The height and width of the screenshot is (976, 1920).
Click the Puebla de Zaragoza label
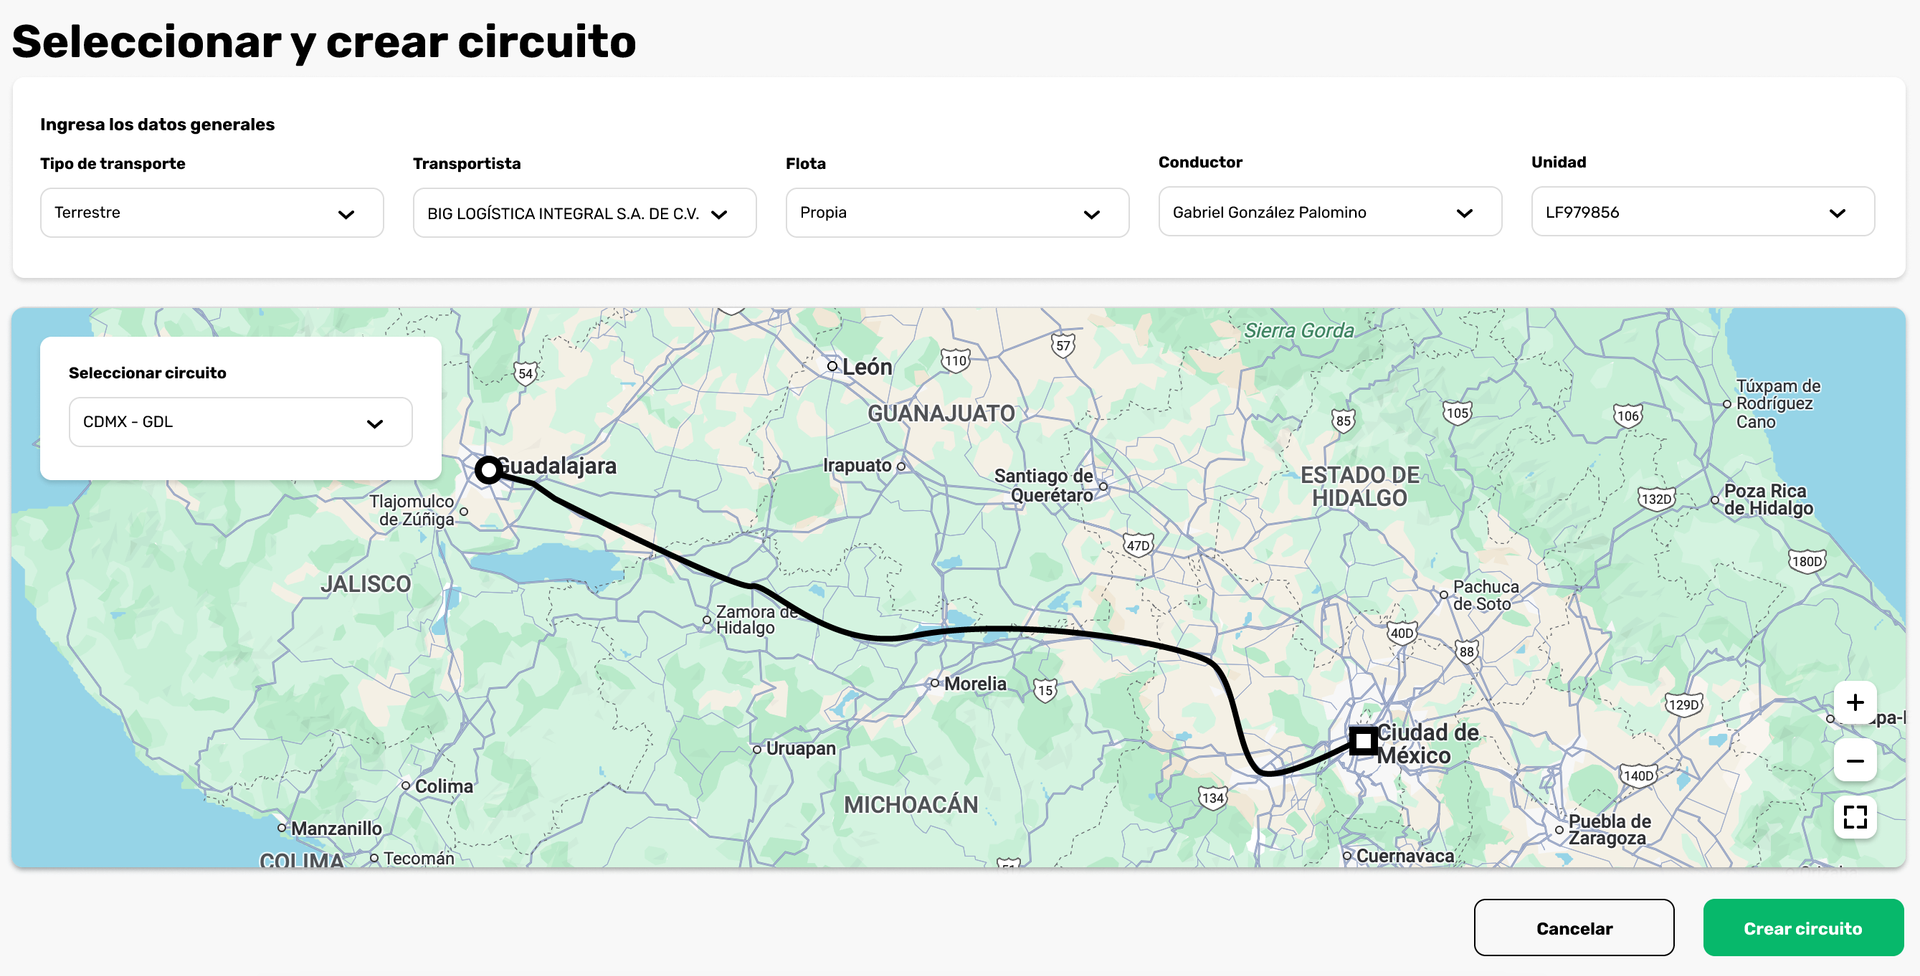click(x=1609, y=830)
